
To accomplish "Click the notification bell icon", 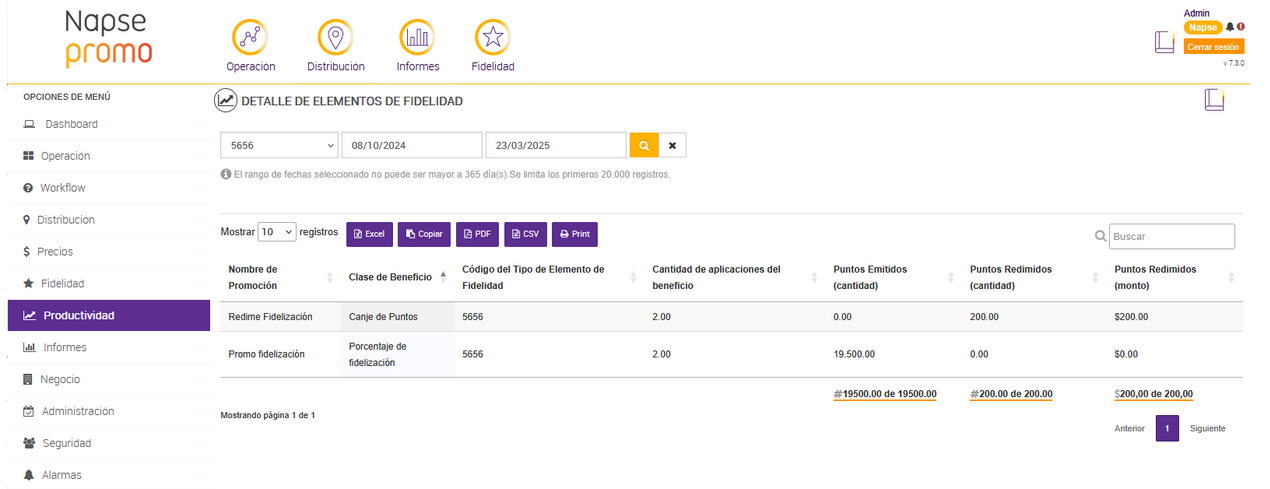I will click(x=1230, y=27).
